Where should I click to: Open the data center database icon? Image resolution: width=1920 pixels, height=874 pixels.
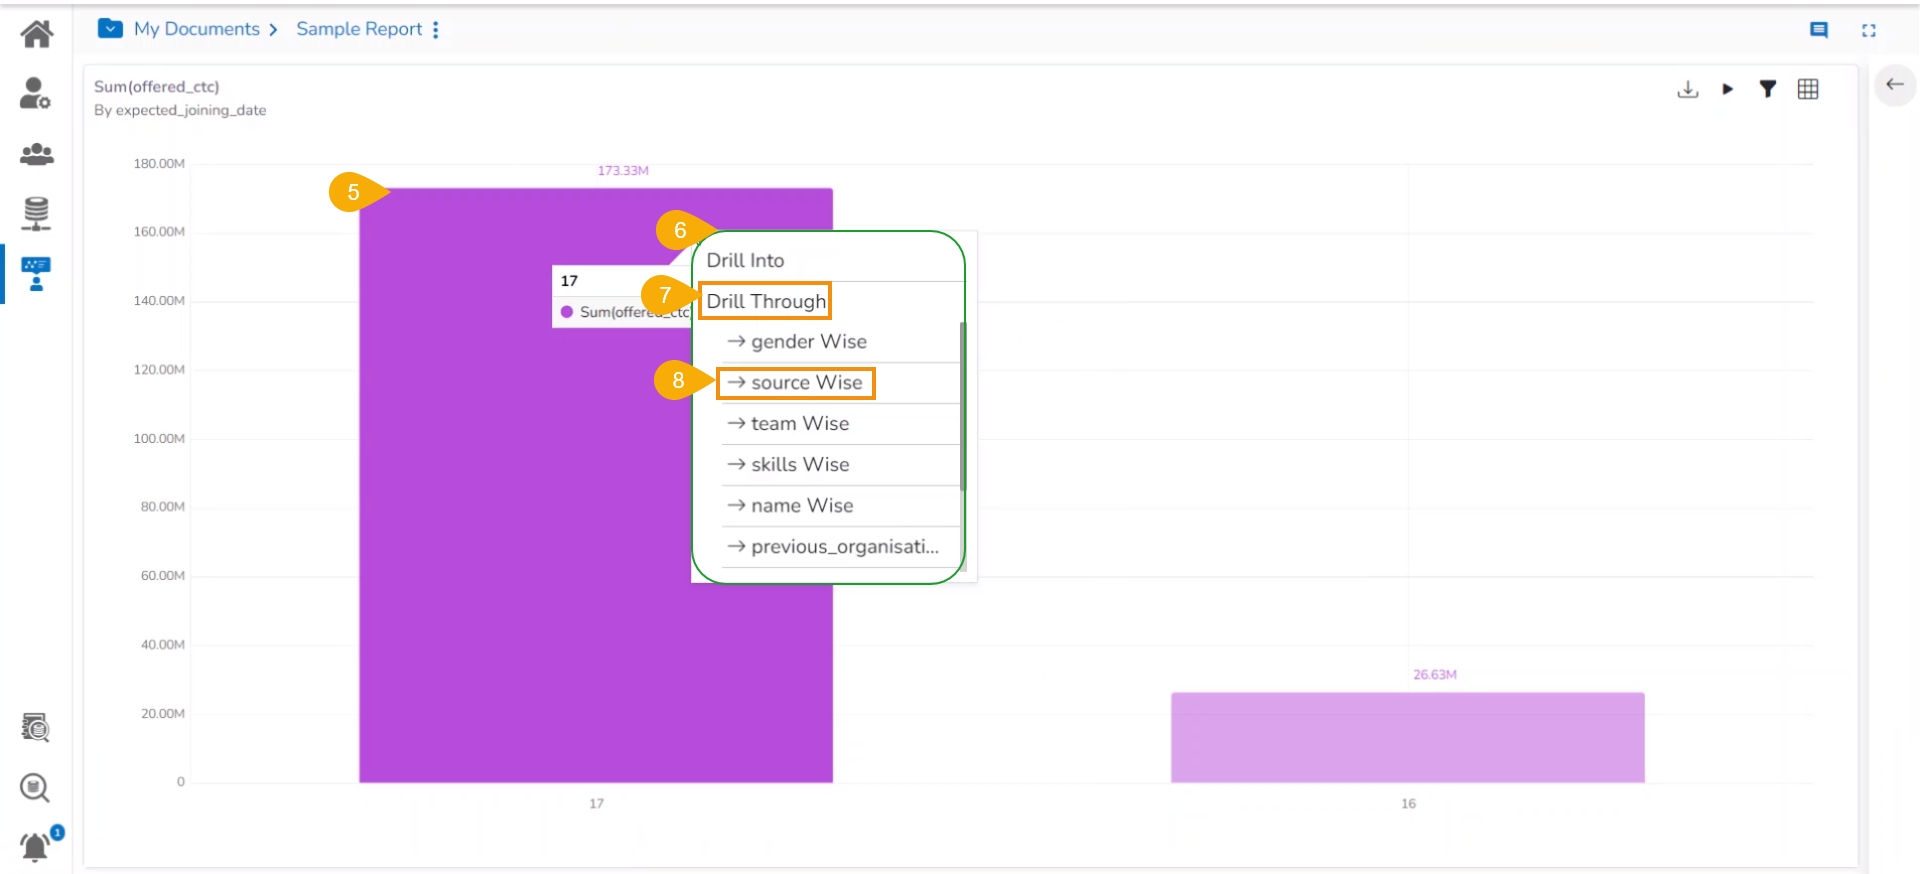36,213
